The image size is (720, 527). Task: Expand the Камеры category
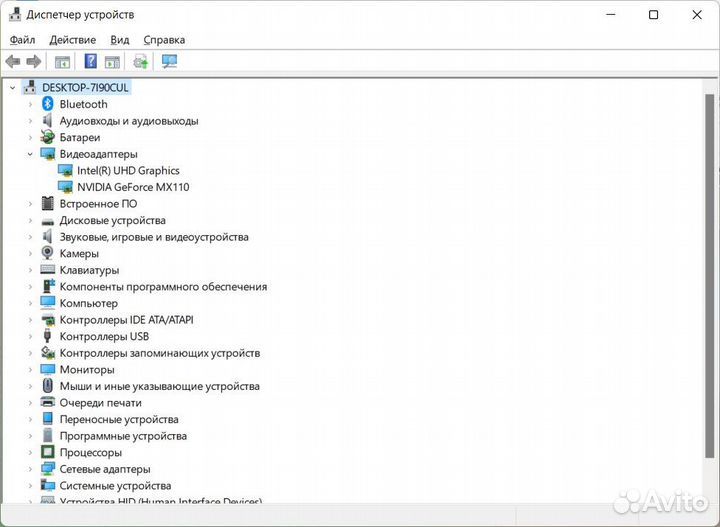(30, 253)
